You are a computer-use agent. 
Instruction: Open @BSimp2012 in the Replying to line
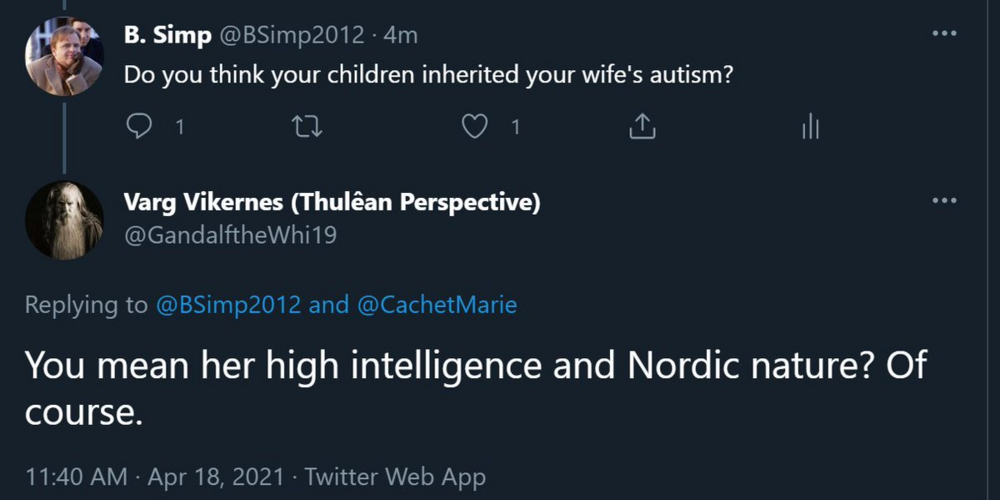point(228,305)
